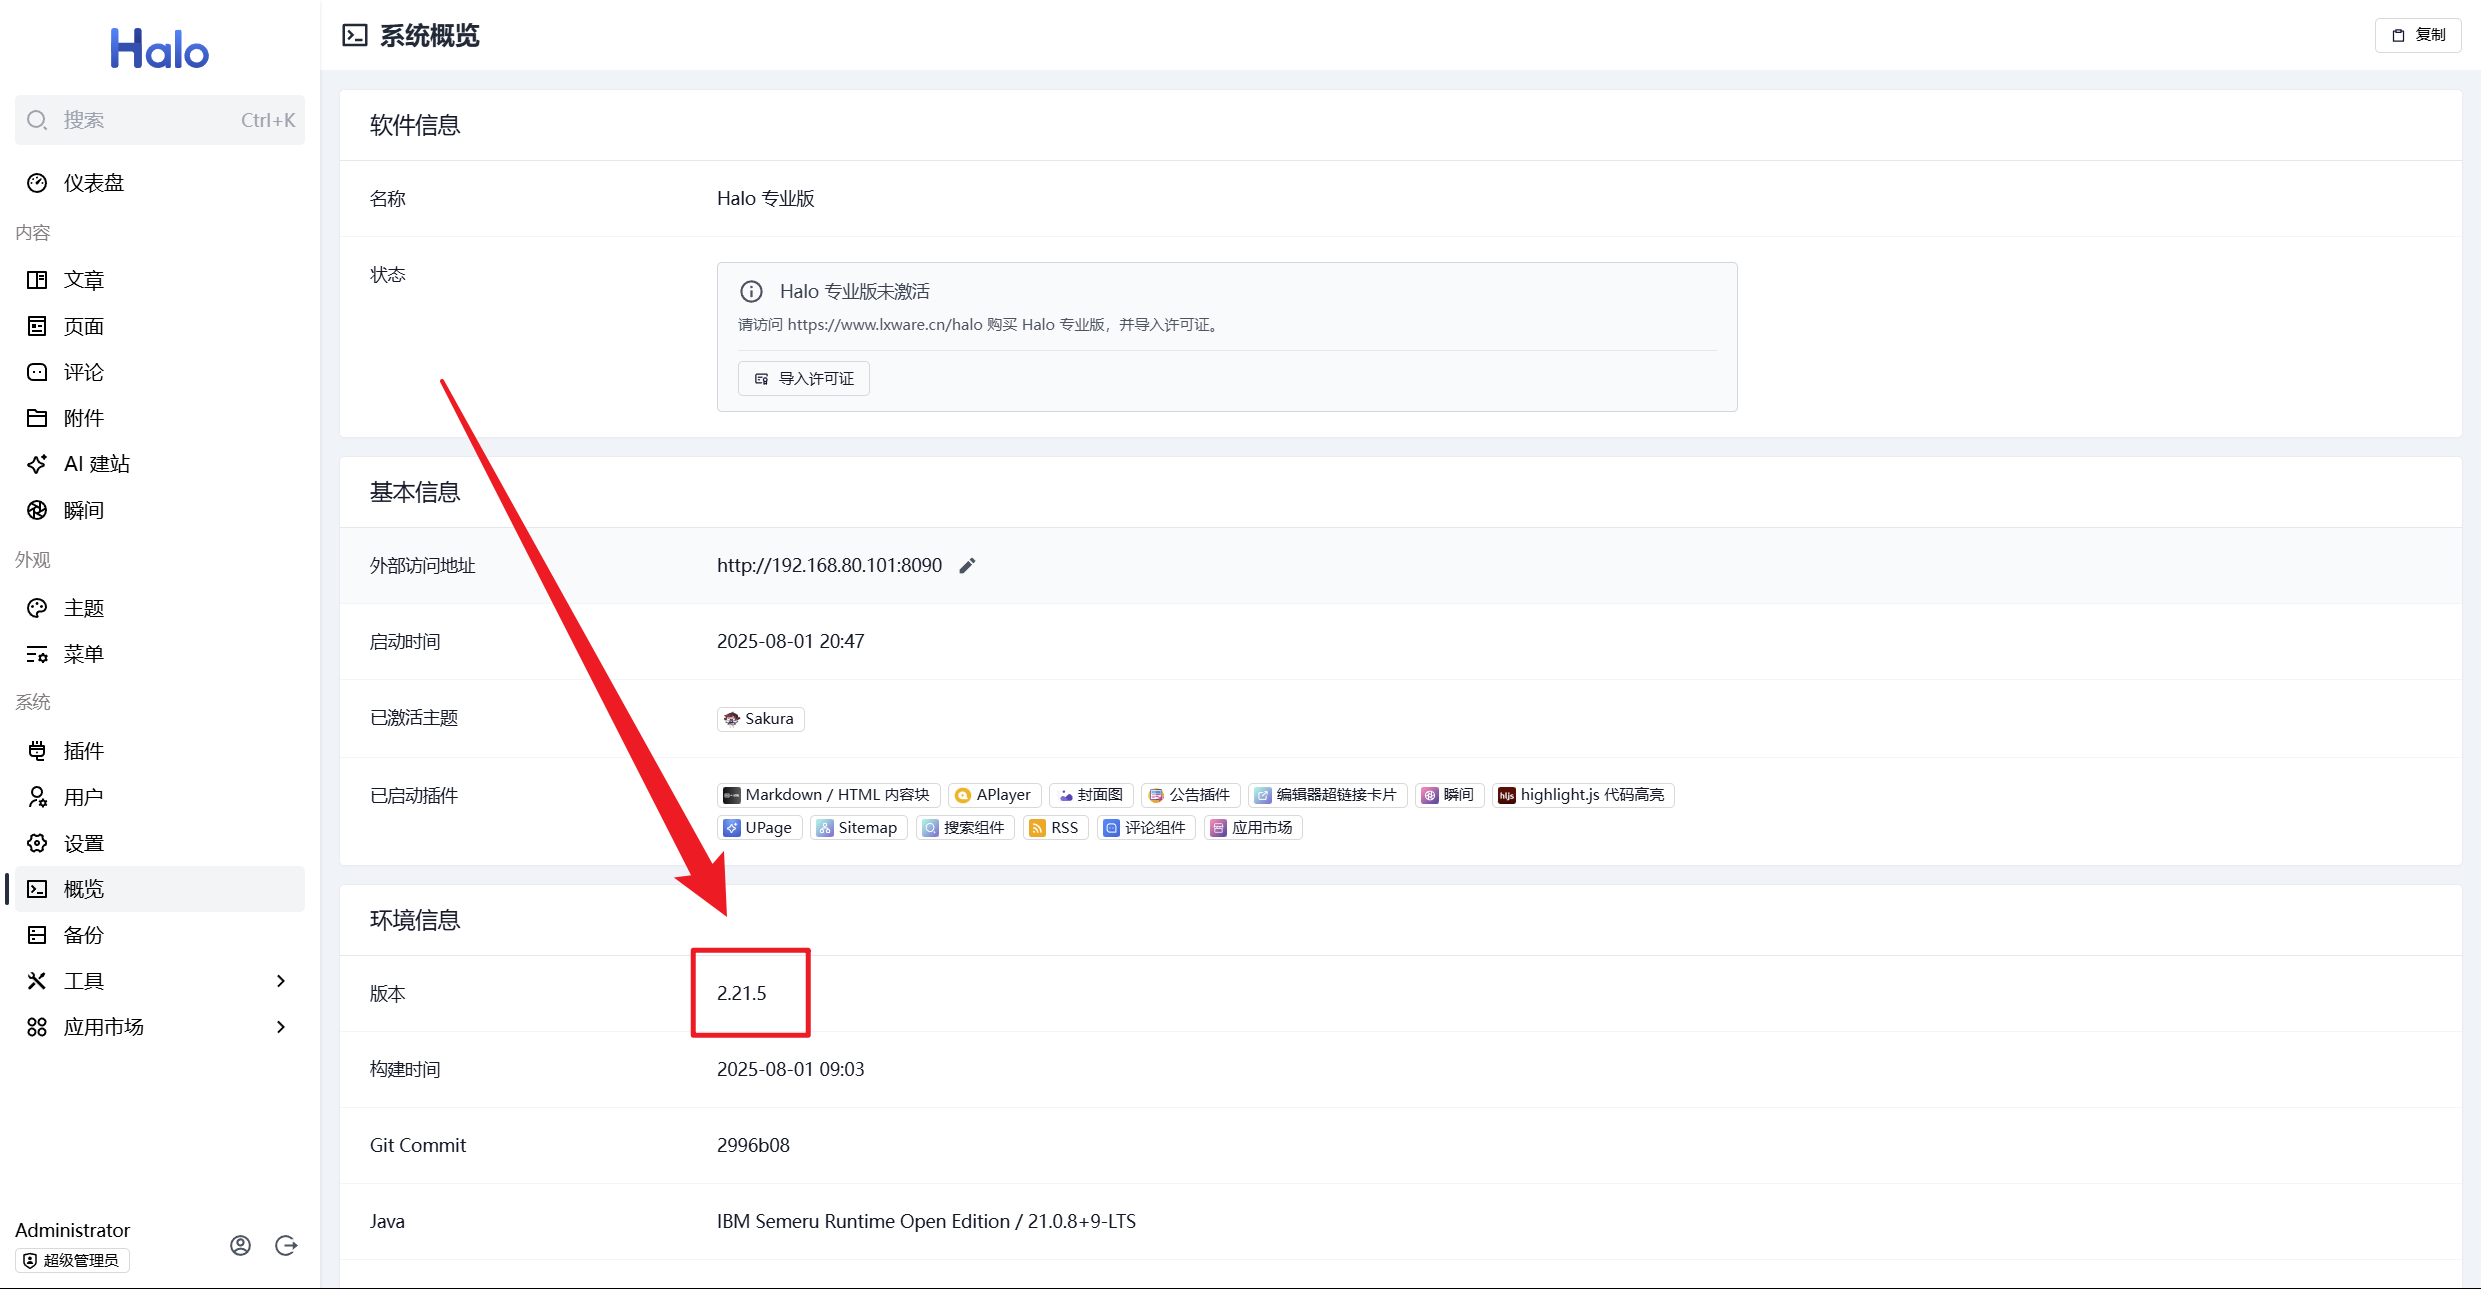Click the external URL http://192.168.80.101:8090
2481x1289 pixels.
tap(829, 565)
